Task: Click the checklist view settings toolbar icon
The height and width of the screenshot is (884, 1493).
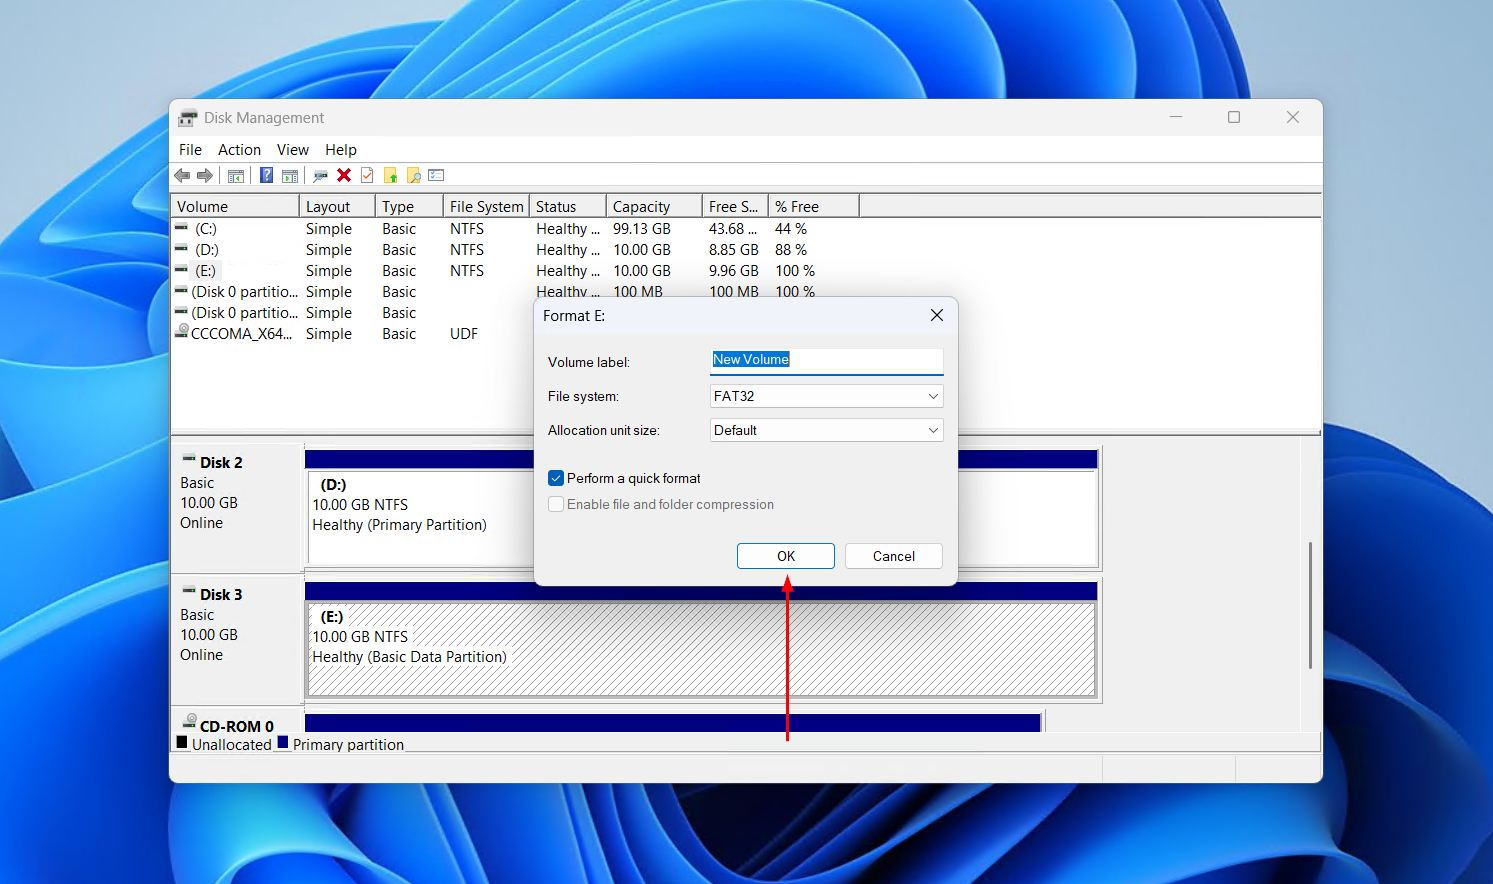Action: click(436, 176)
